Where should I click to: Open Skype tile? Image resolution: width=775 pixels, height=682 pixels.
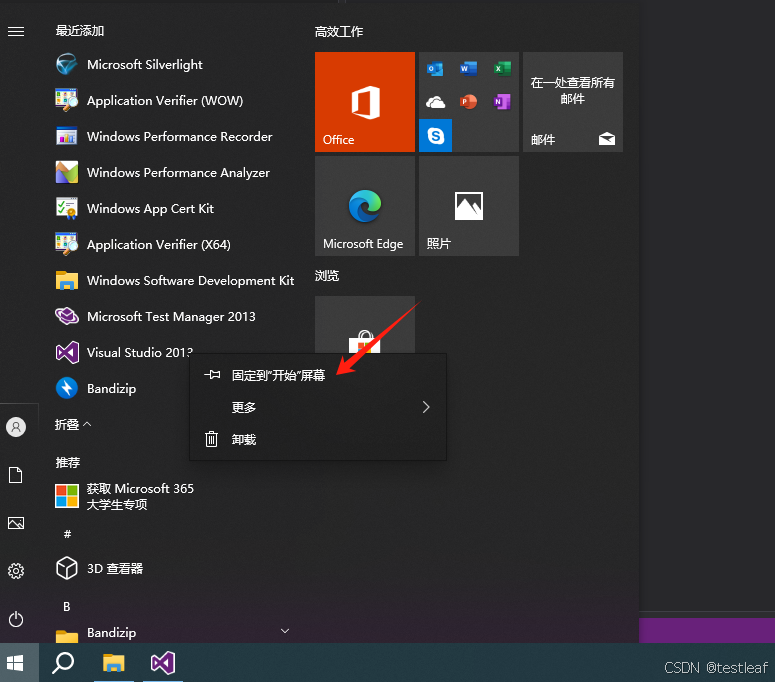tap(435, 135)
